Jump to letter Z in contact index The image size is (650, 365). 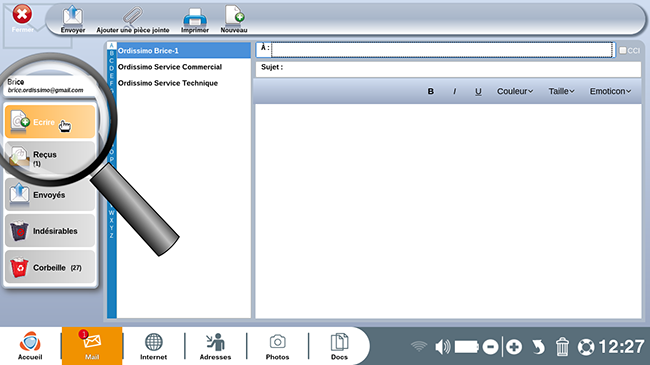(112, 236)
